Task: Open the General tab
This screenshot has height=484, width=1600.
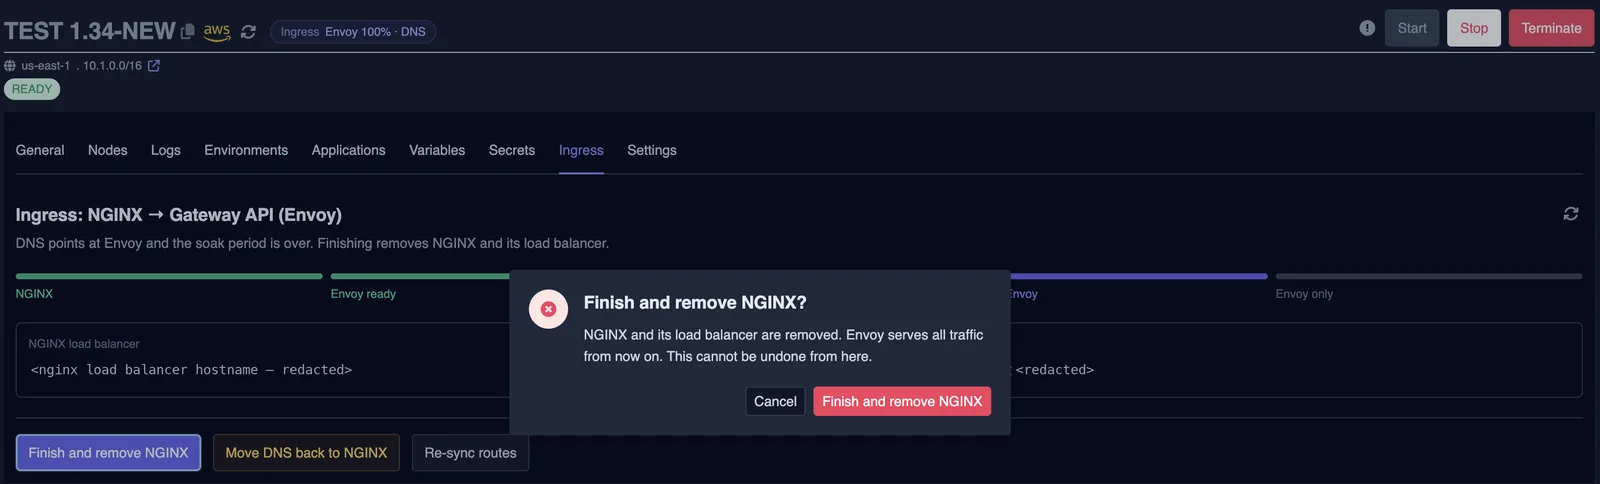Action: click(x=40, y=150)
